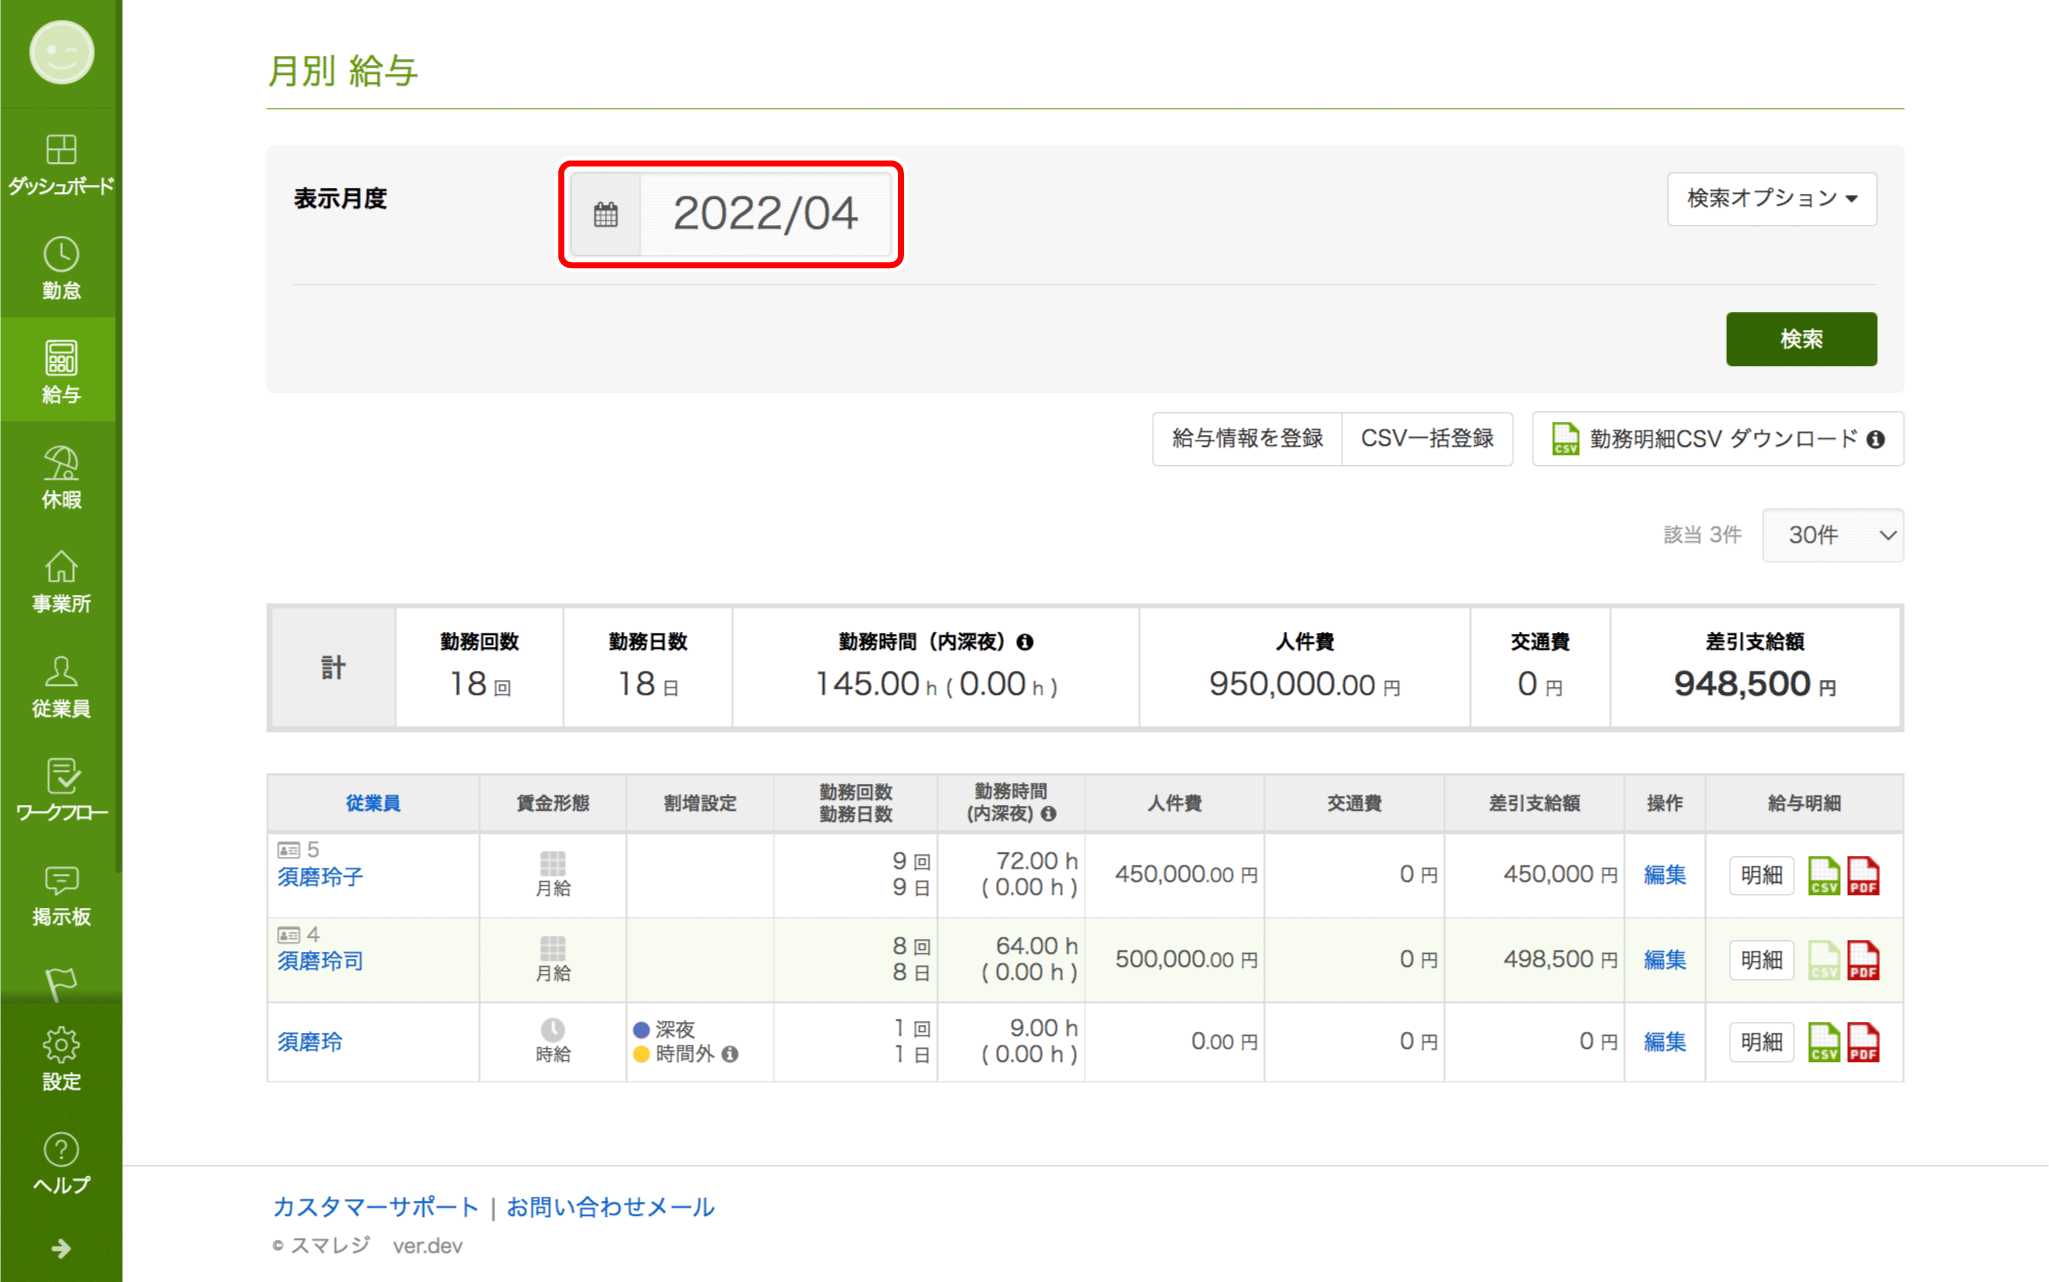The image size is (2049, 1282).
Task: Sort by 従業員 column header
Action: point(372,803)
